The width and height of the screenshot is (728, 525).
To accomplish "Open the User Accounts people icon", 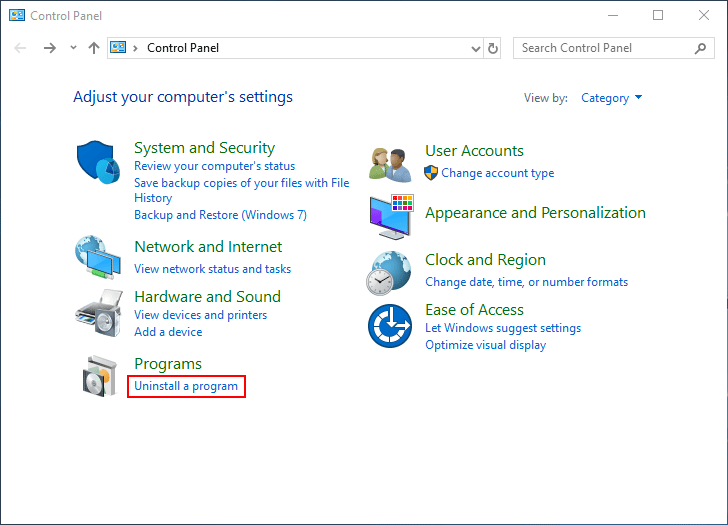I will pos(390,164).
